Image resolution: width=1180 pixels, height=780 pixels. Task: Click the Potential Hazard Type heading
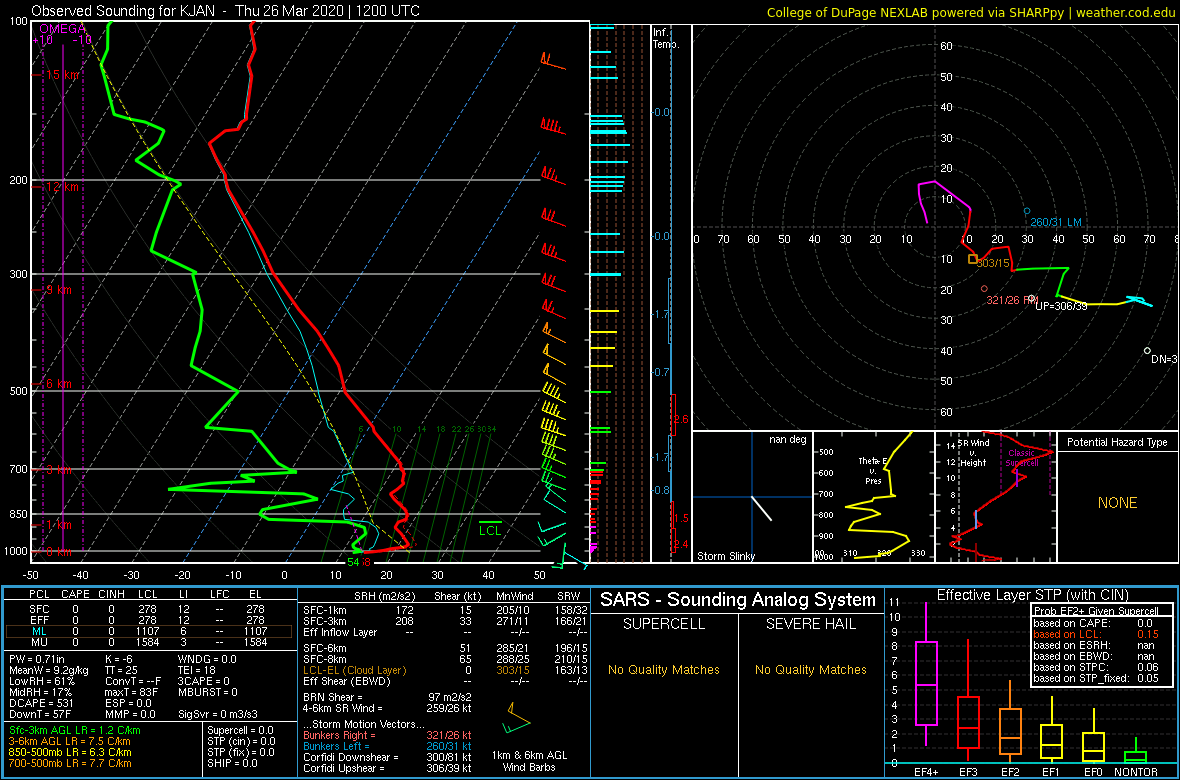1117,442
